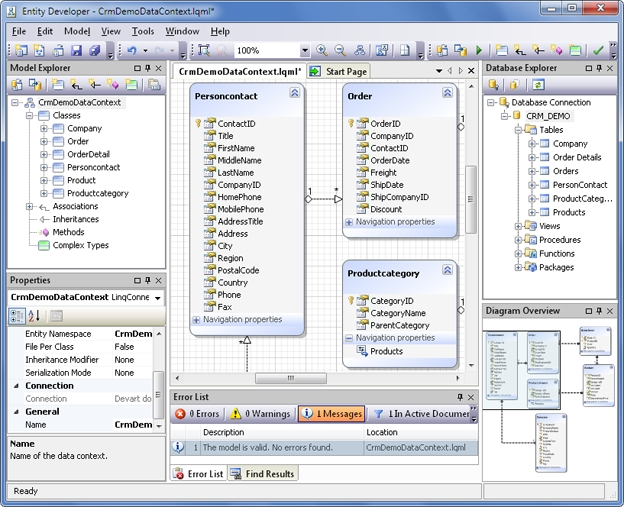Click the Undo arrow icon
Image resolution: width=624 pixels, height=507 pixels.
[132, 51]
